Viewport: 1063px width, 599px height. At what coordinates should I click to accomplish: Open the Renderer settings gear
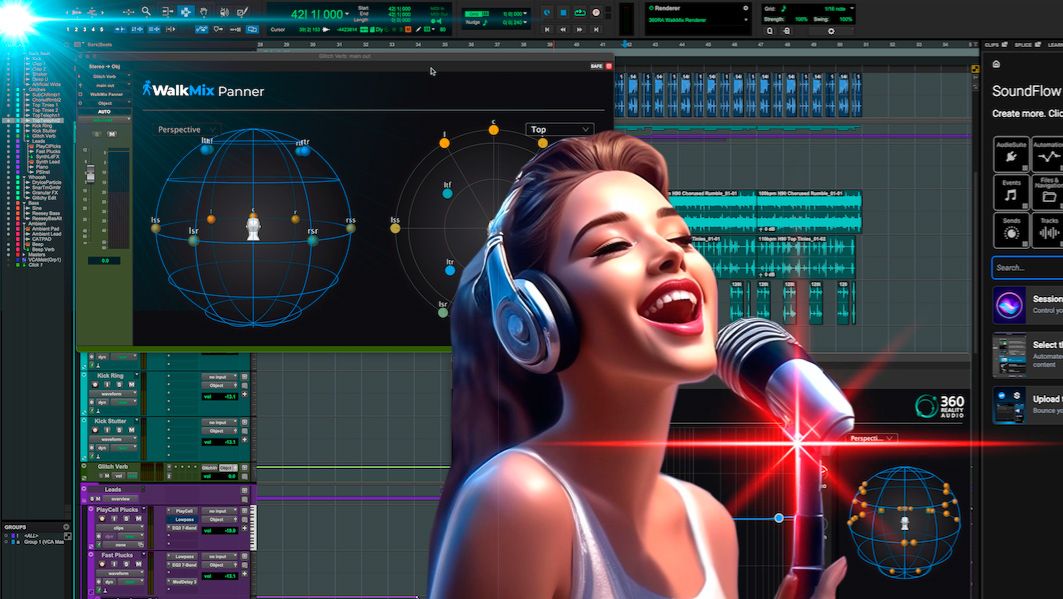click(746, 8)
